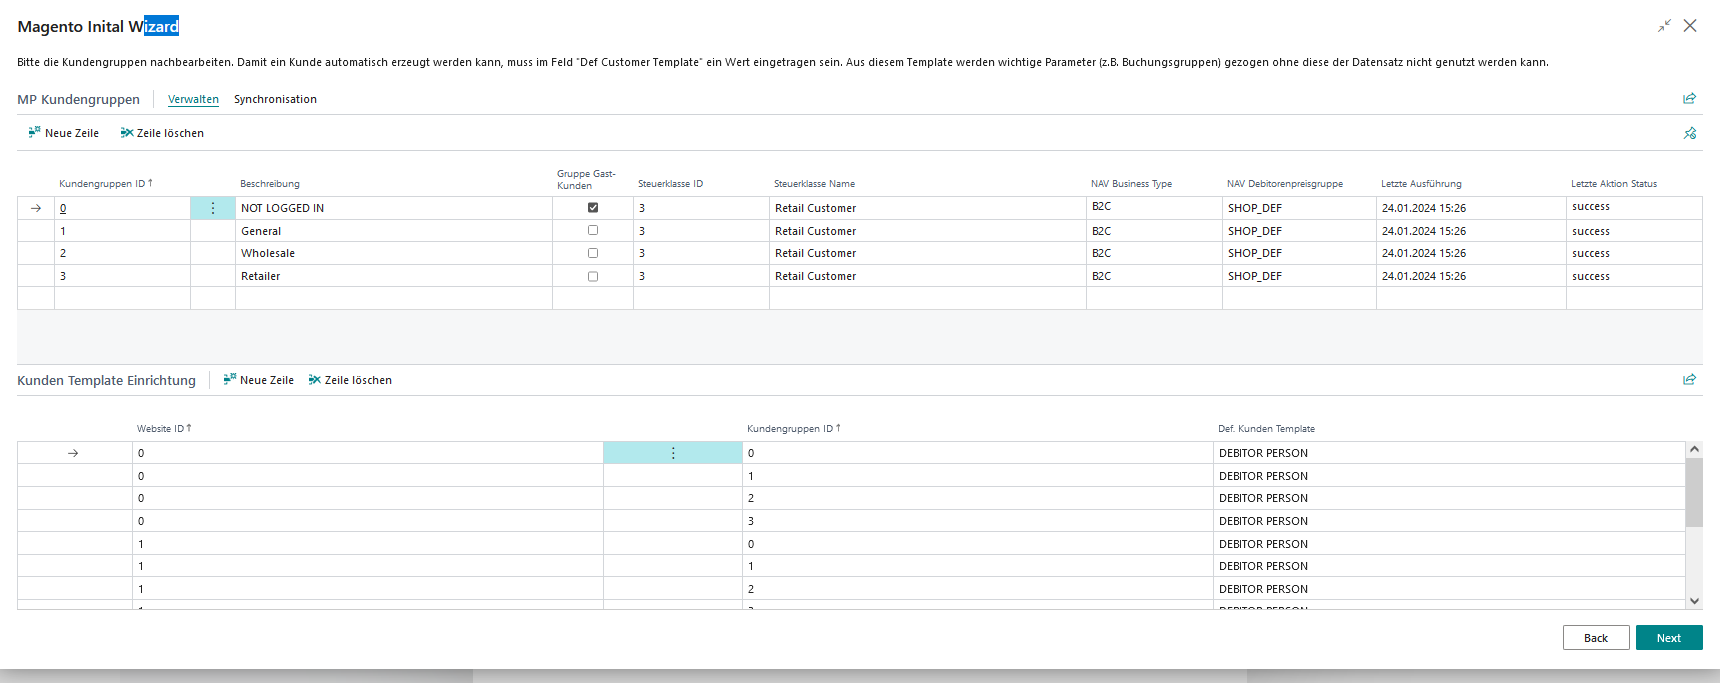Screen dimensions: 1720x683
Task: Click the Back button
Action: pos(1596,638)
